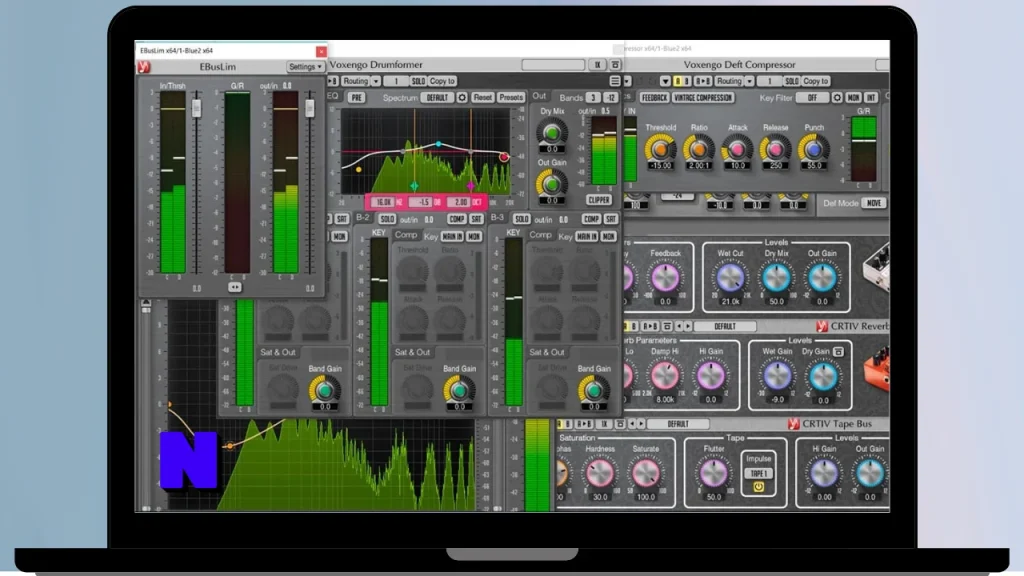Click the A►B copy button in Deft Compressor
Screen dimensions: 1024x576
pos(703,81)
